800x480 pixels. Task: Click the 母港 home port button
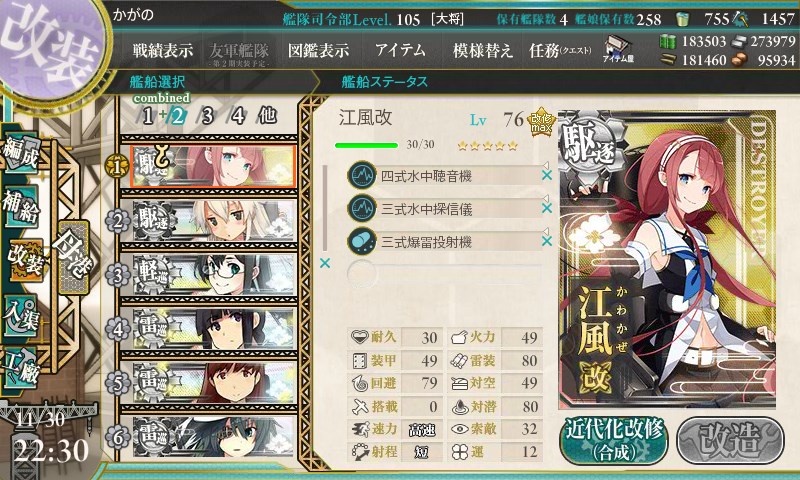(73, 258)
